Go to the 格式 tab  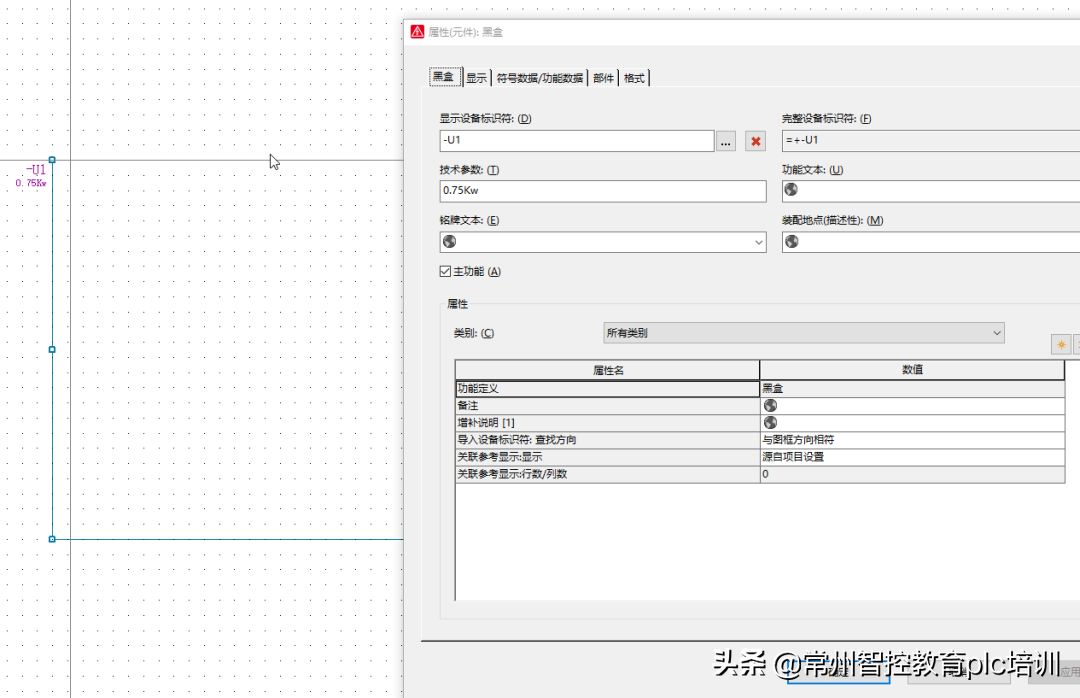[634, 78]
